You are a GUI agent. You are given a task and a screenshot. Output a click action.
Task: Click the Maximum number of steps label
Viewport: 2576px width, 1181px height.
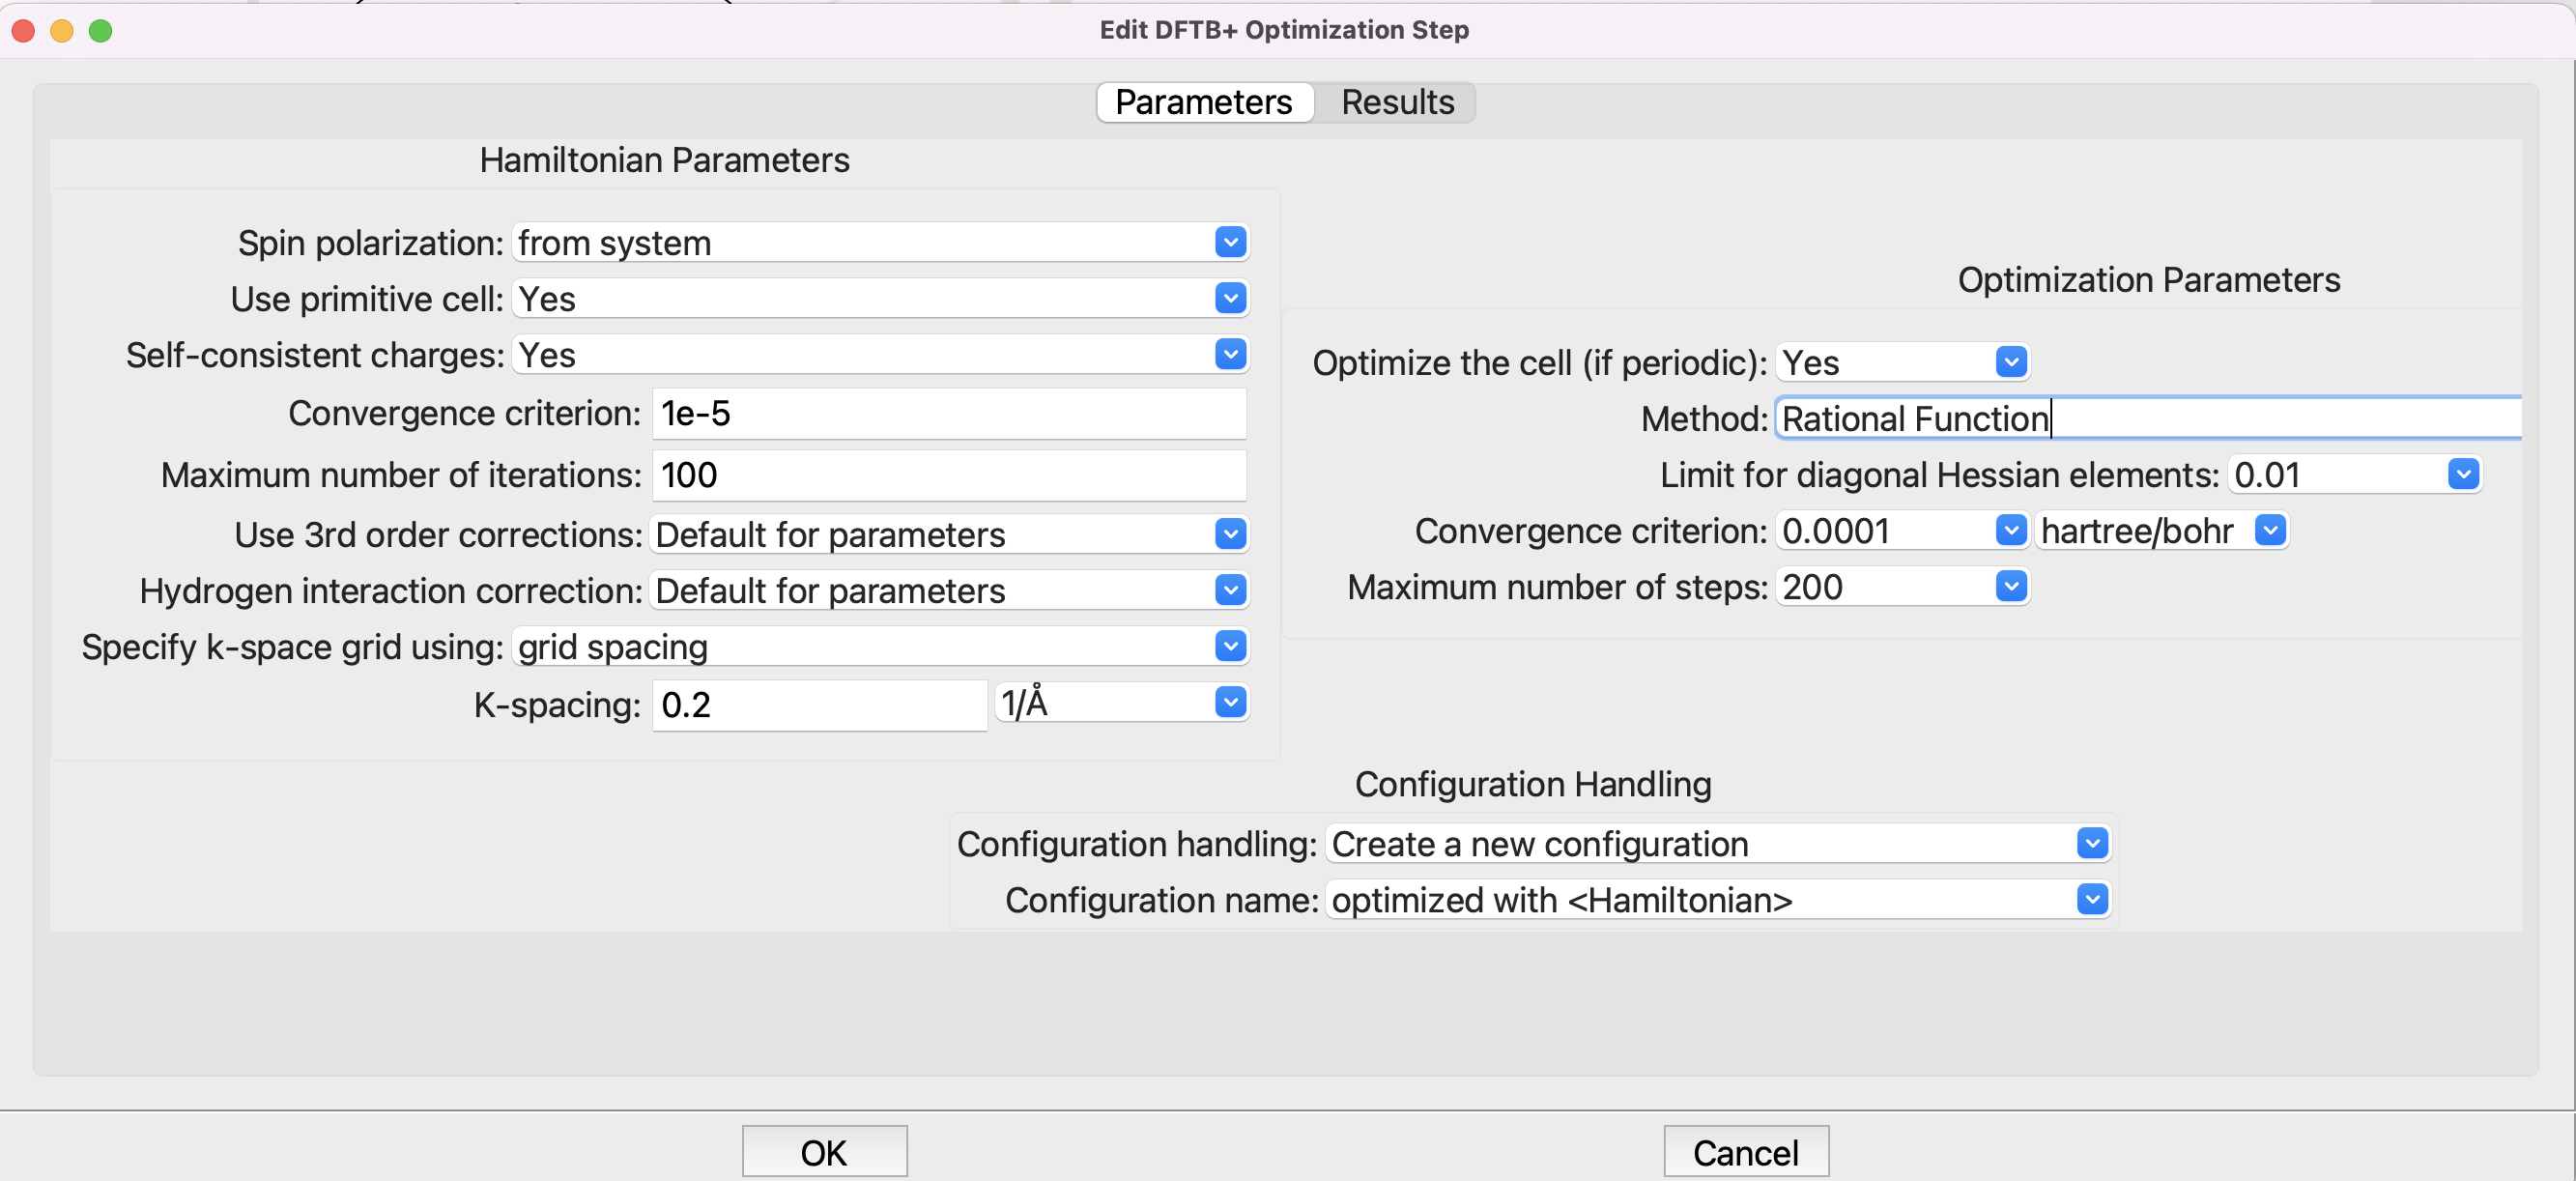1558,587
